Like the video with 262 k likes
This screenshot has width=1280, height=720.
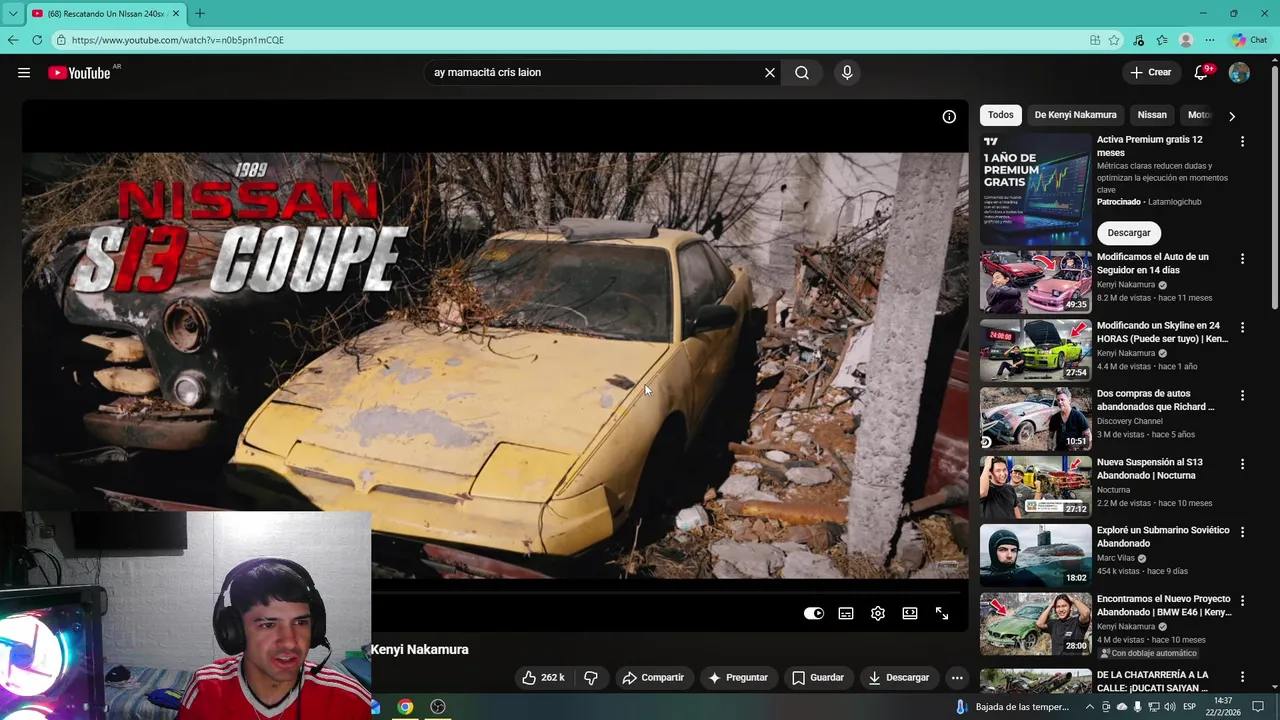543,677
